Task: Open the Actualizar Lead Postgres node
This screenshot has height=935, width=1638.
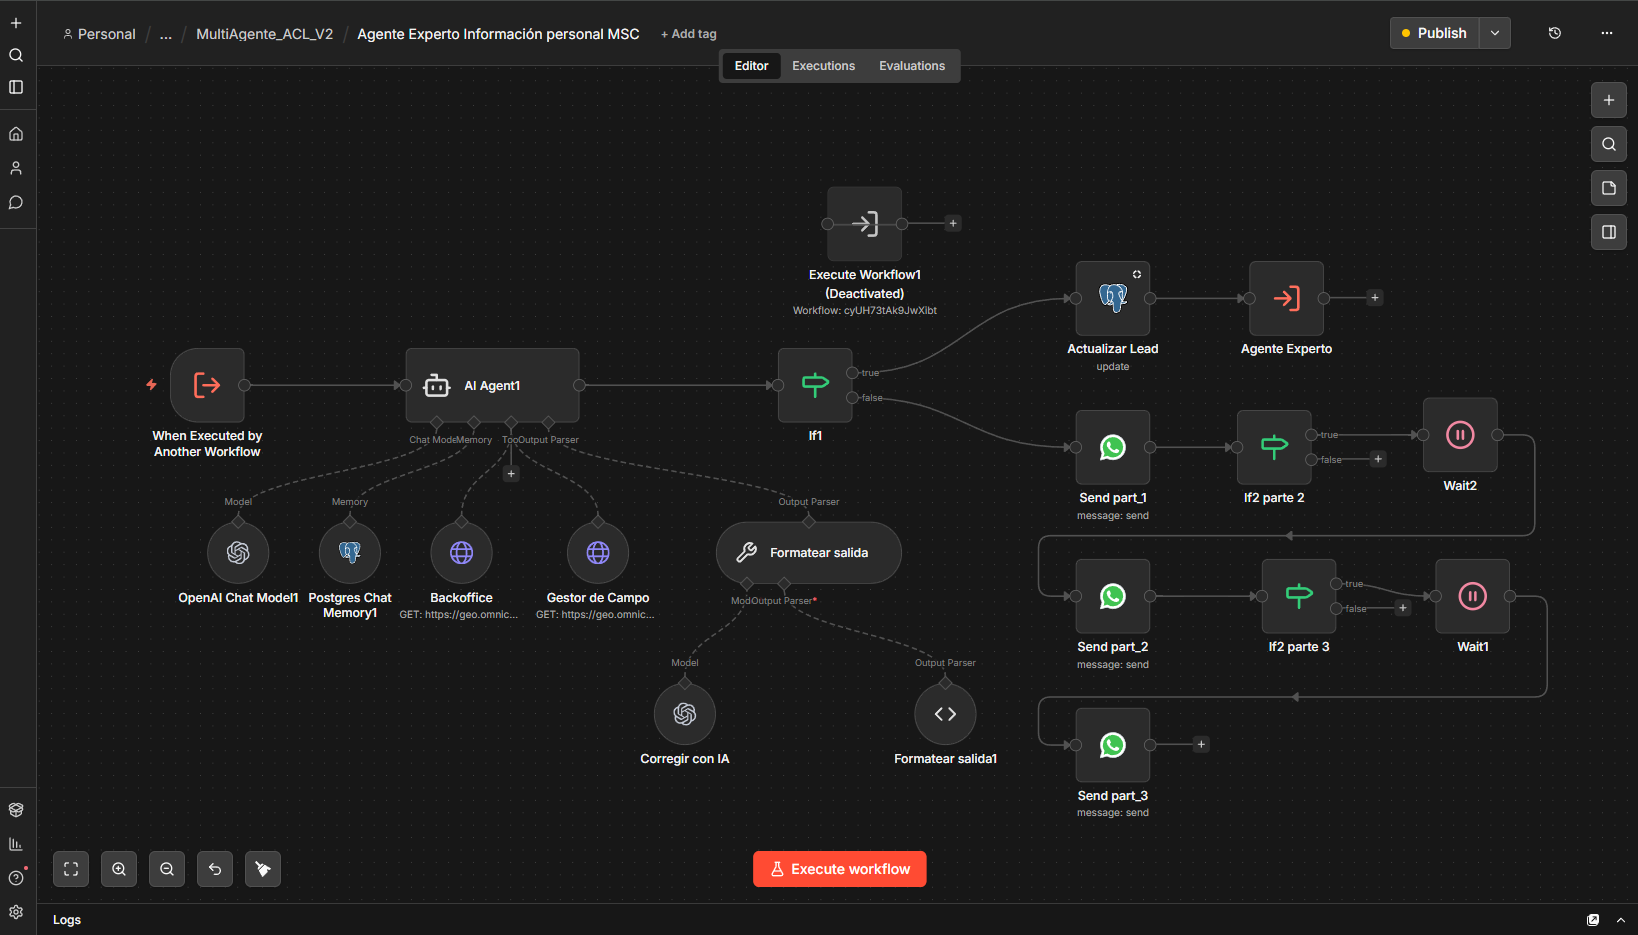Action: click(x=1113, y=298)
